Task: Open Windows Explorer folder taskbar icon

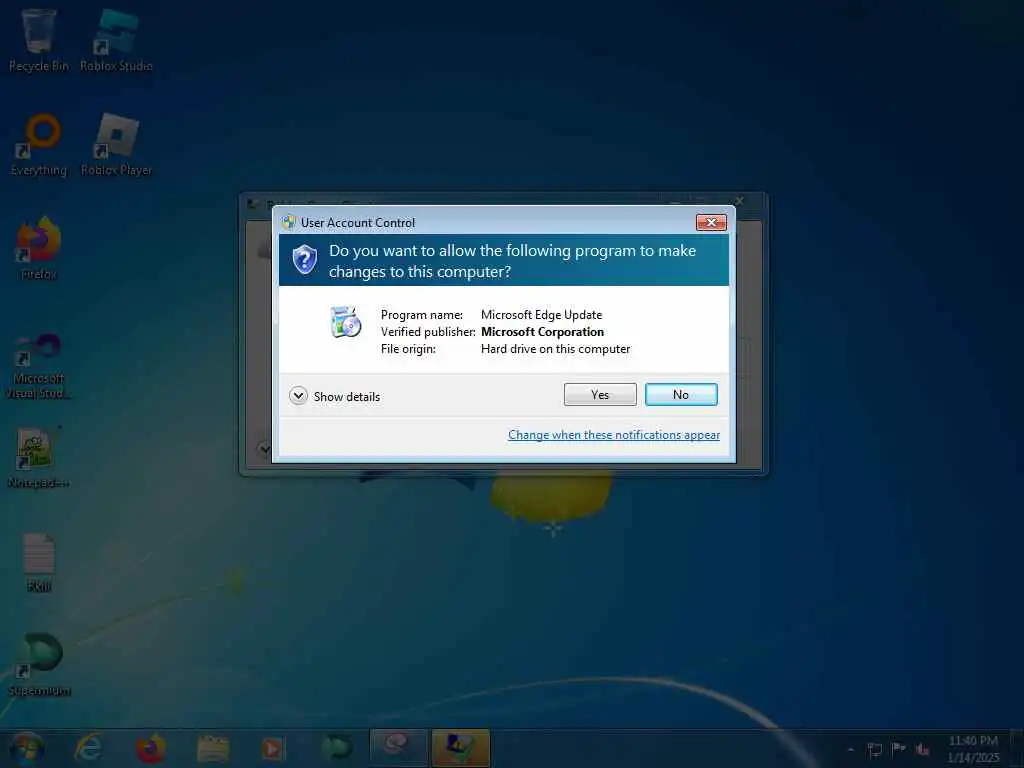Action: [x=213, y=748]
